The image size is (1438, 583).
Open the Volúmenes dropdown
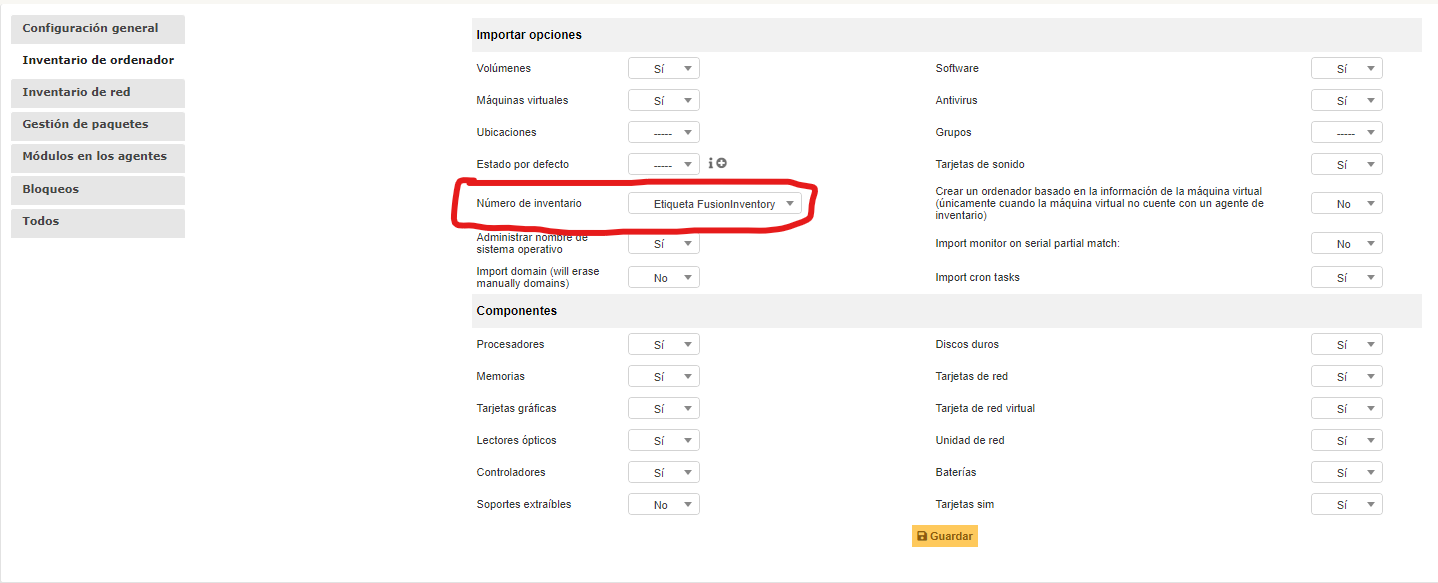663,68
